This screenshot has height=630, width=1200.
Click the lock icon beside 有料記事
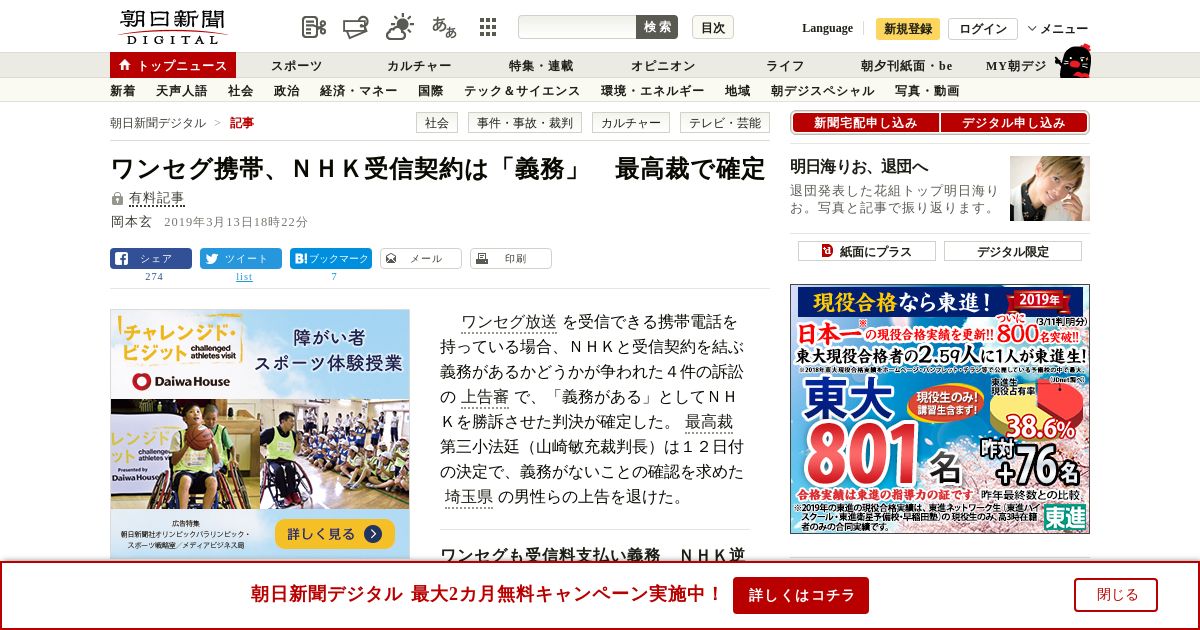[117, 199]
